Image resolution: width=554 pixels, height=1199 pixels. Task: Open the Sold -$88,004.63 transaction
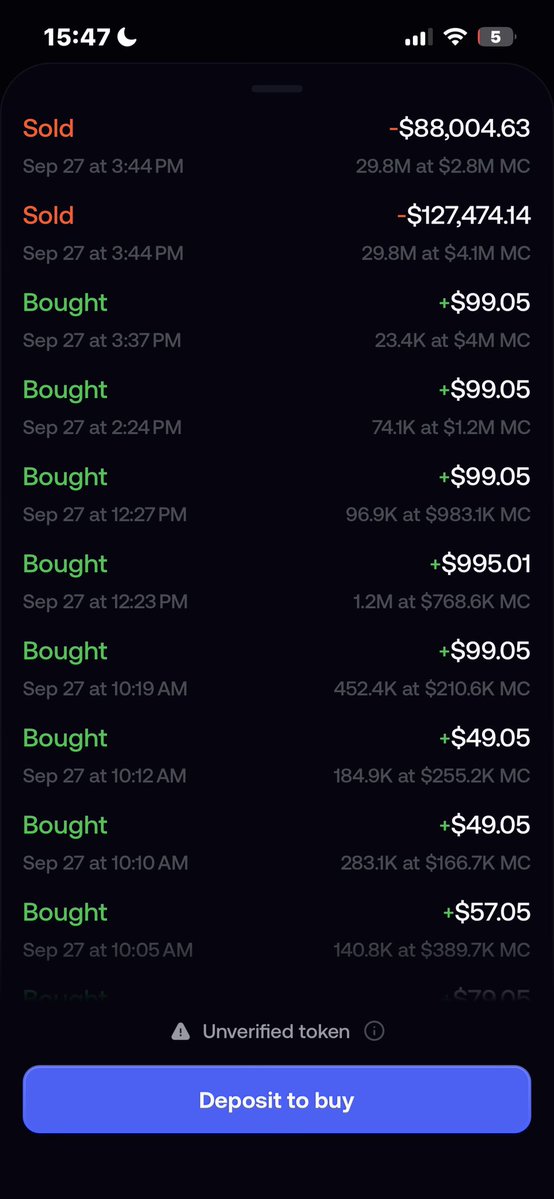[277, 145]
